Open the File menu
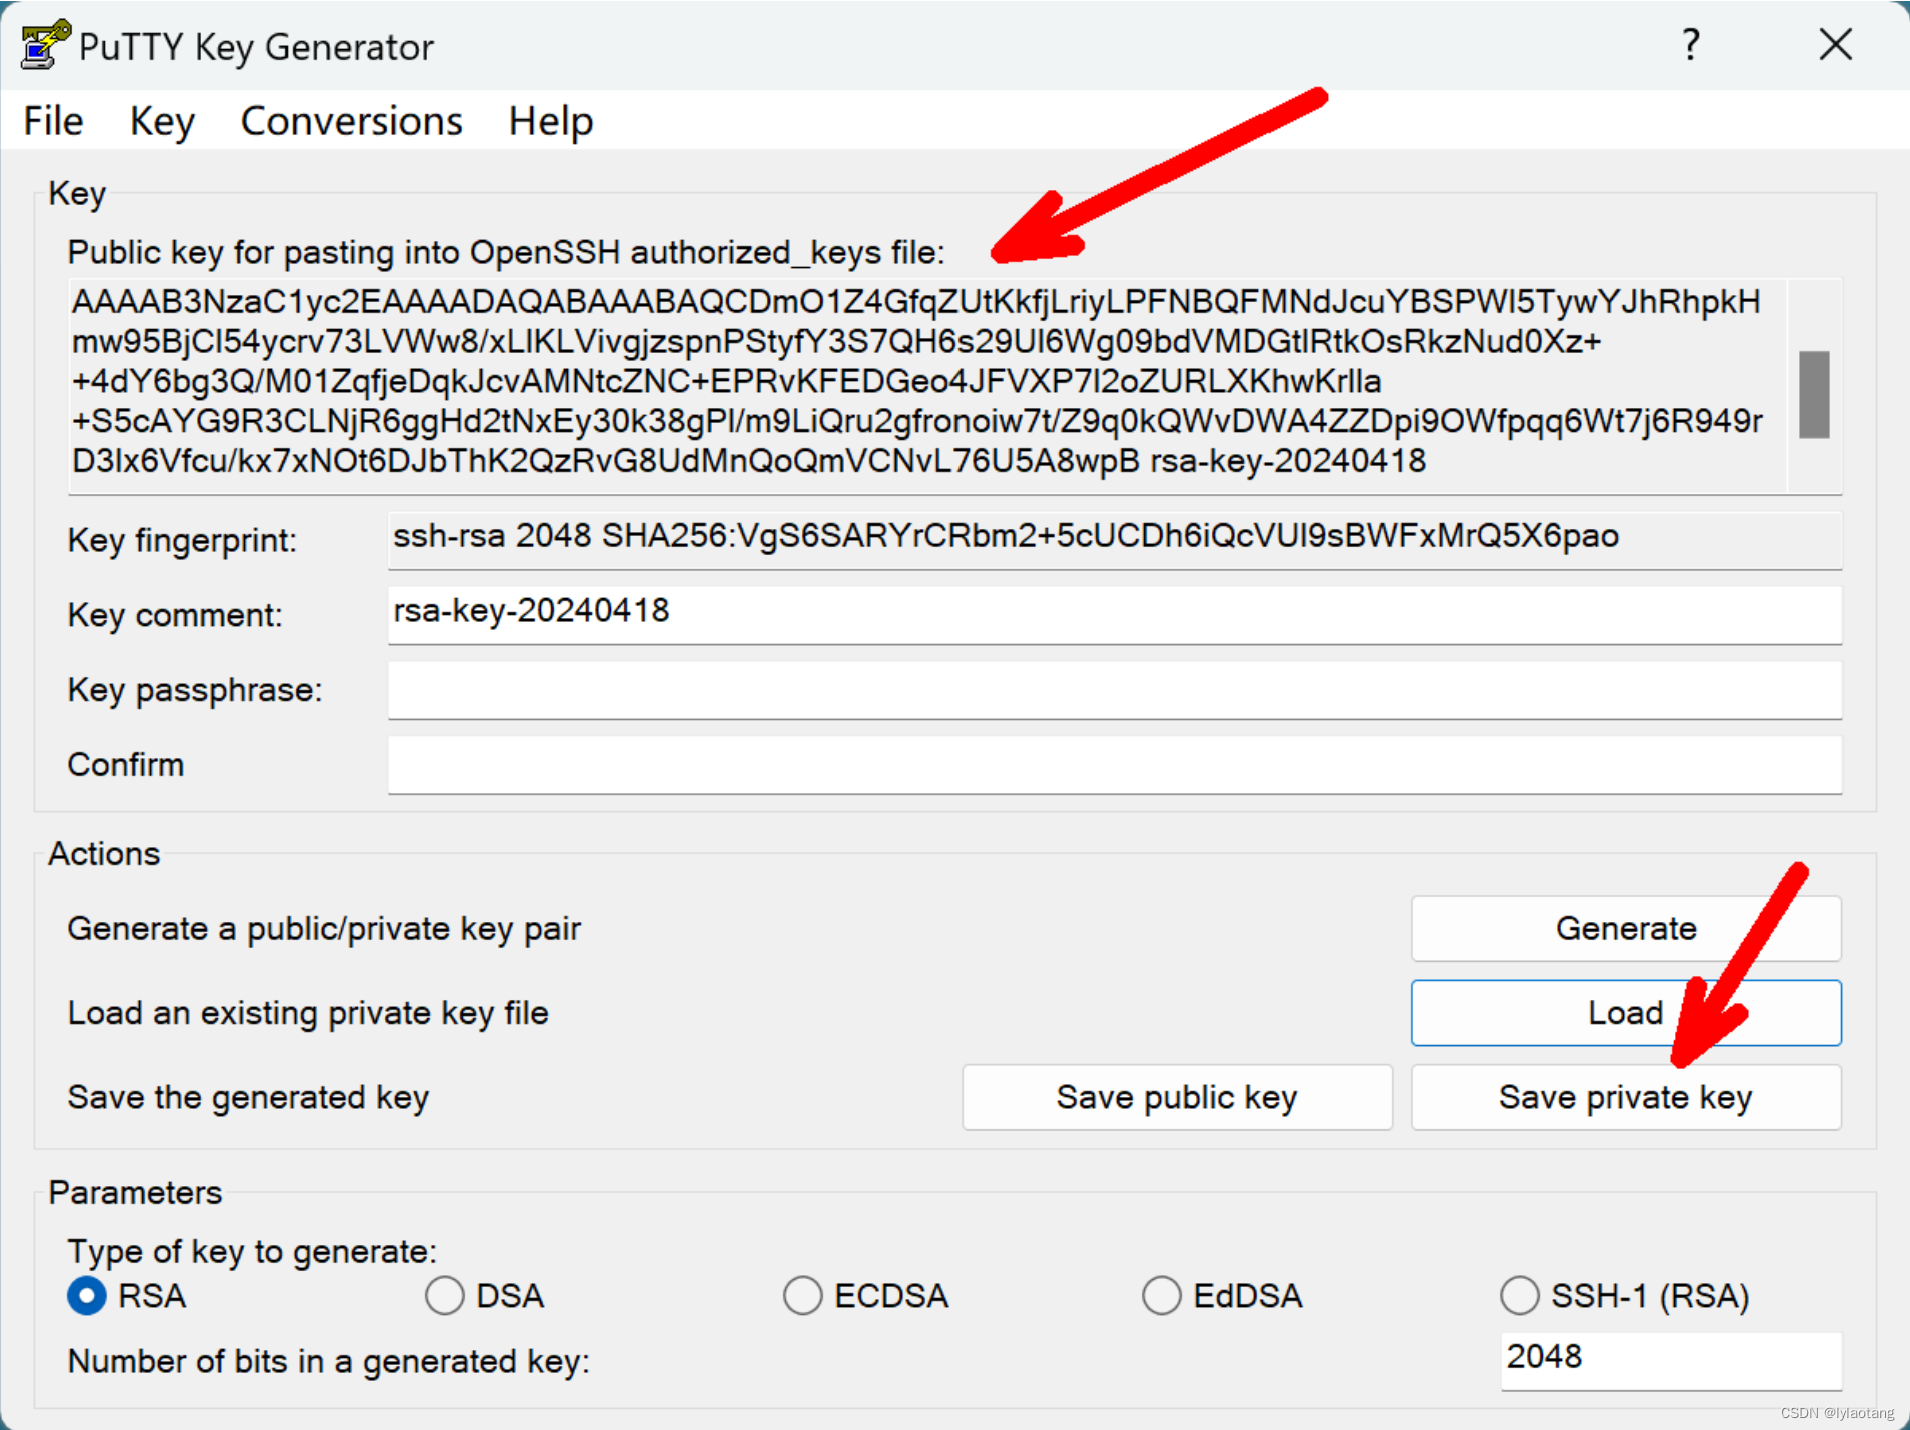This screenshot has width=1910, height=1430. (53, 121)
